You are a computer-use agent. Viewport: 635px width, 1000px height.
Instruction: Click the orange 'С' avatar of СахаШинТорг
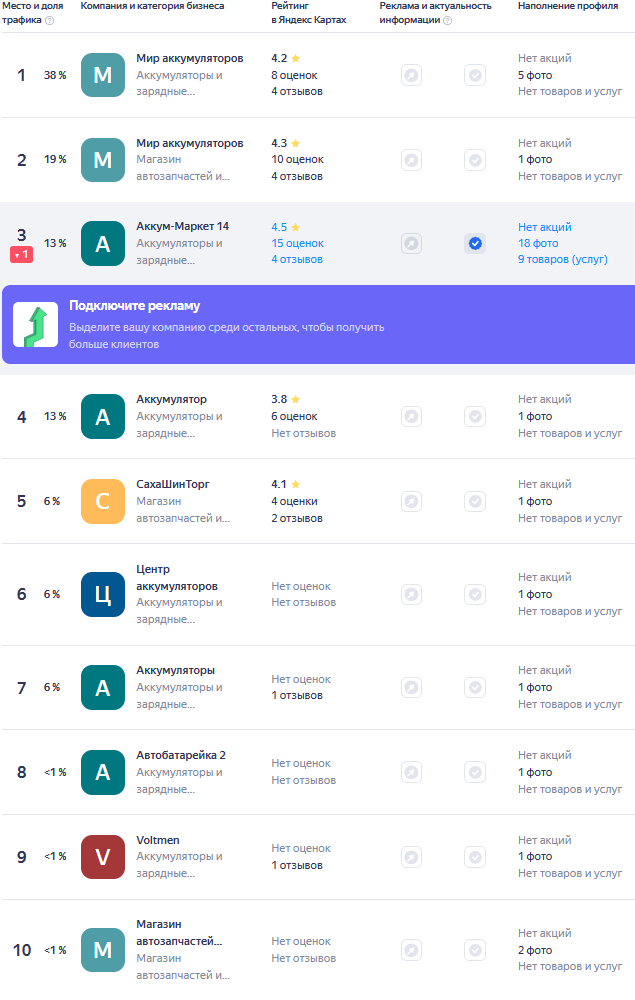pyautogui.click(x=103, y=501)
